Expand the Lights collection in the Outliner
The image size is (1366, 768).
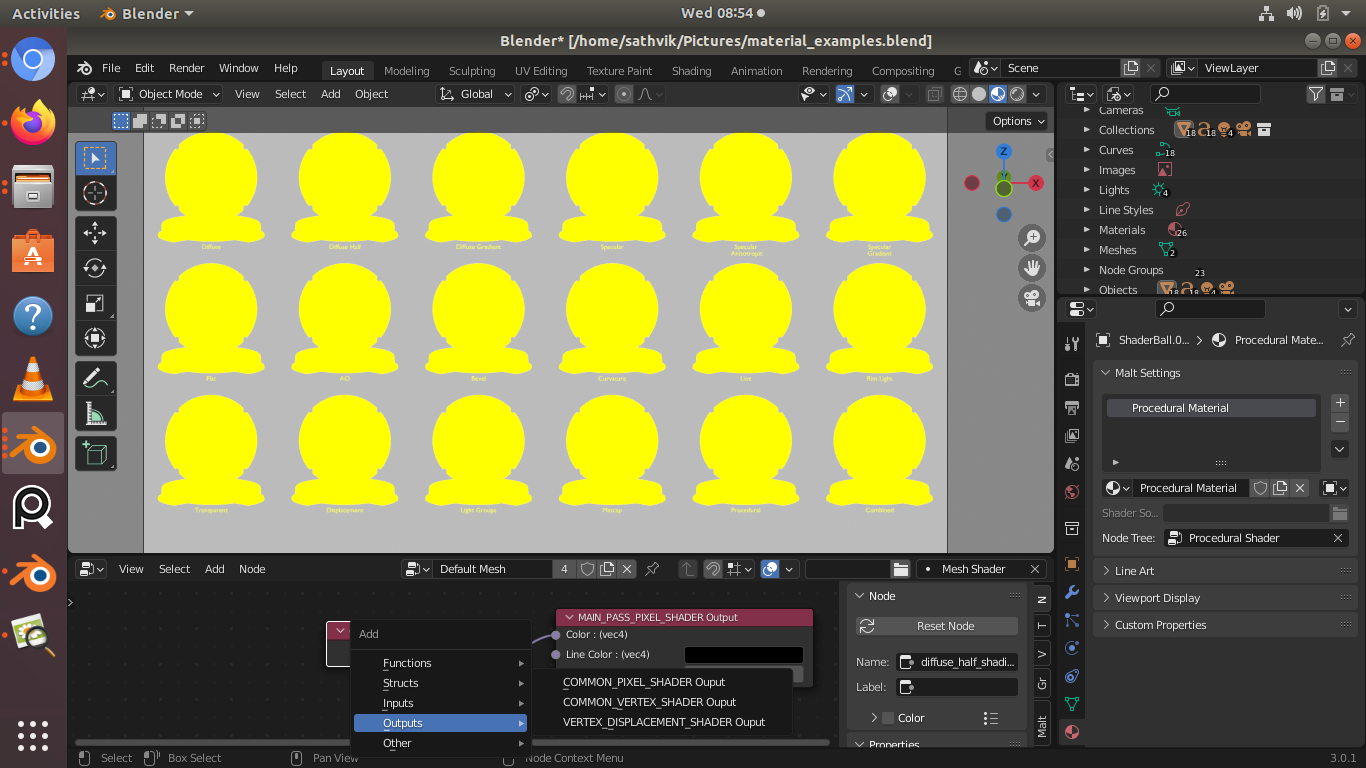pos(1087,189)
